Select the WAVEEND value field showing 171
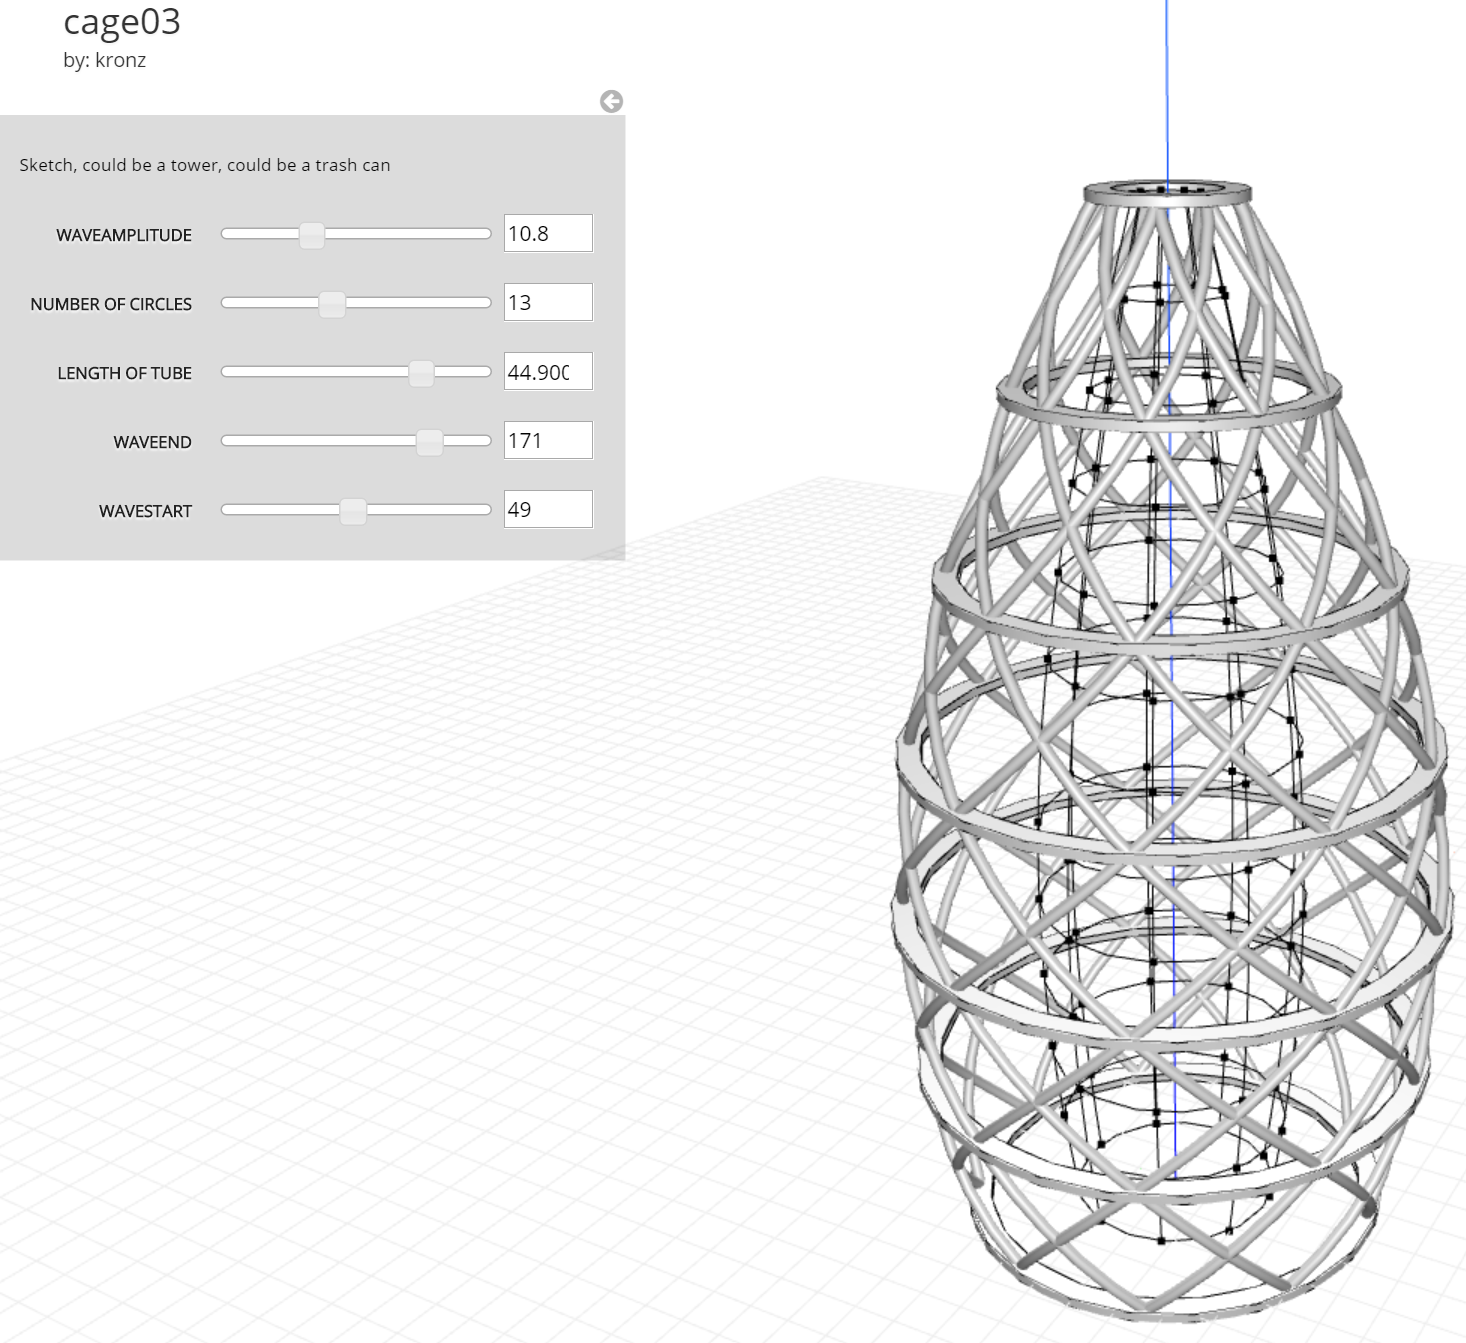Image resolution: width=1466 pixels, height=1343 pixels. point(548,440)
